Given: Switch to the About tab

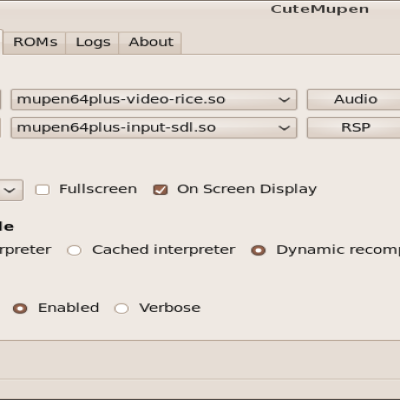Looking at the screenshot, I should tap(151, 43).
